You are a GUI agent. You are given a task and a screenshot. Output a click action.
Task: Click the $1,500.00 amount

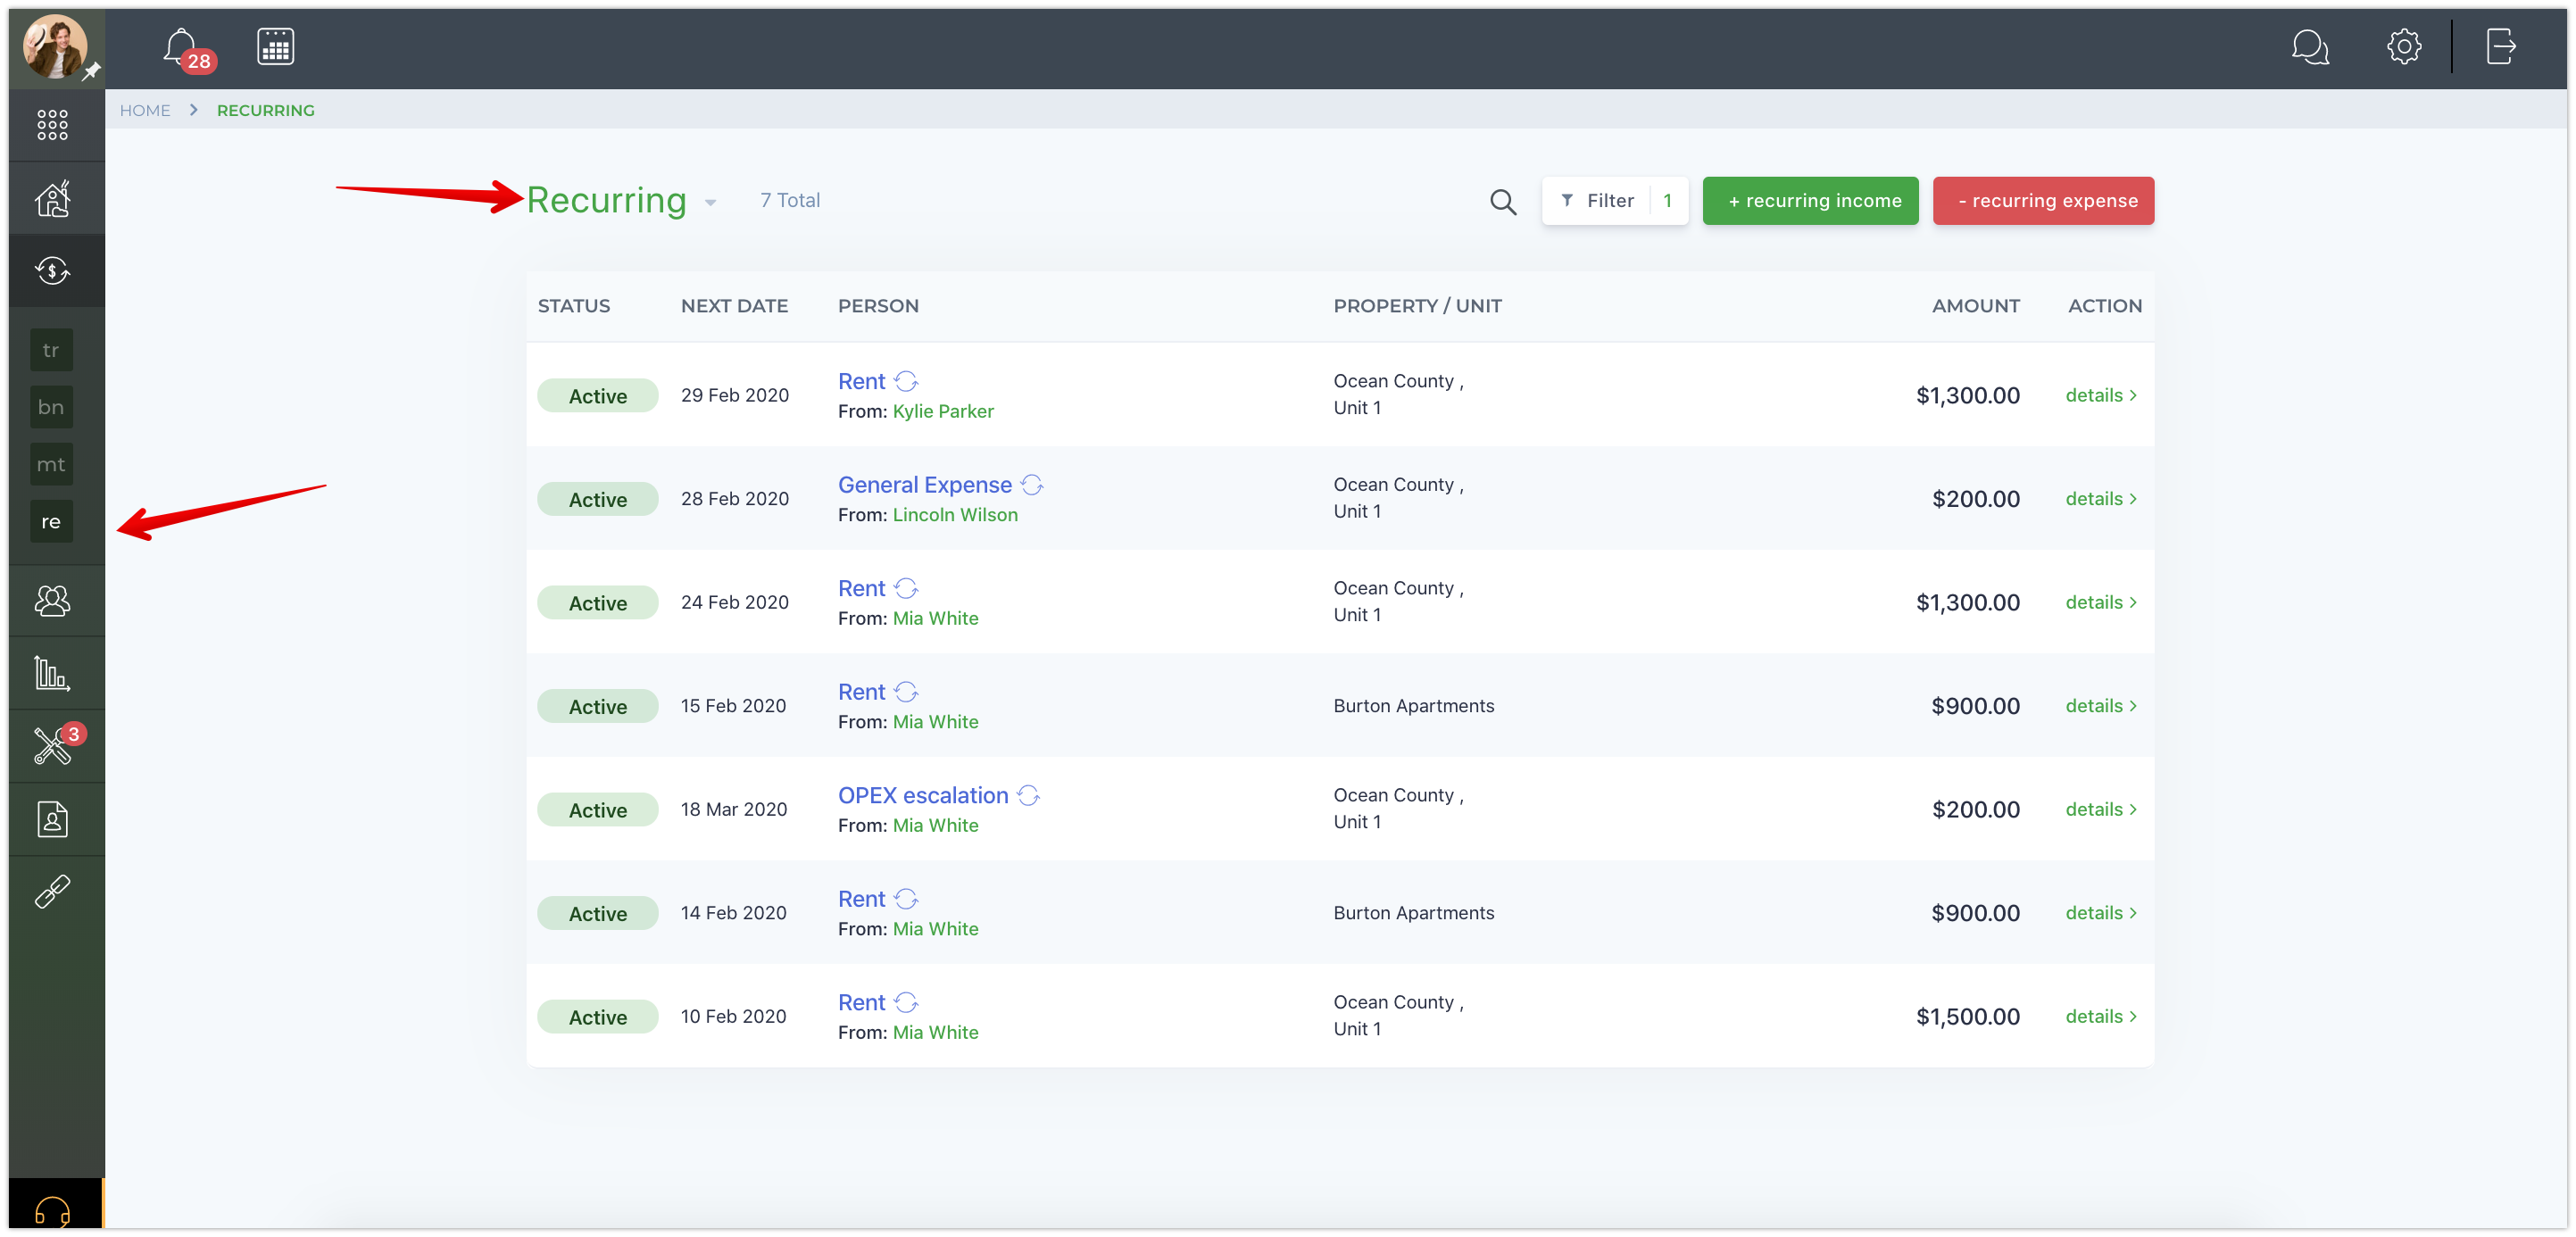click(1967, 1016)
